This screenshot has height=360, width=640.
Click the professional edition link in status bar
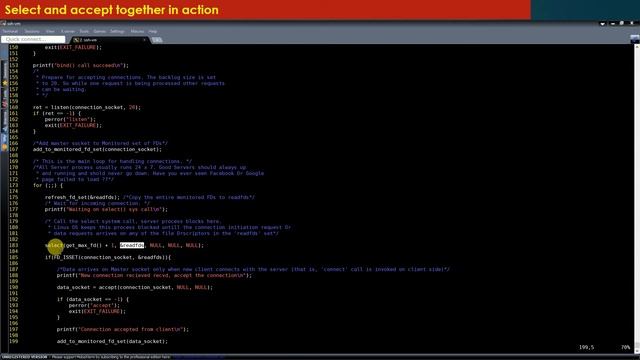point(198,357)
